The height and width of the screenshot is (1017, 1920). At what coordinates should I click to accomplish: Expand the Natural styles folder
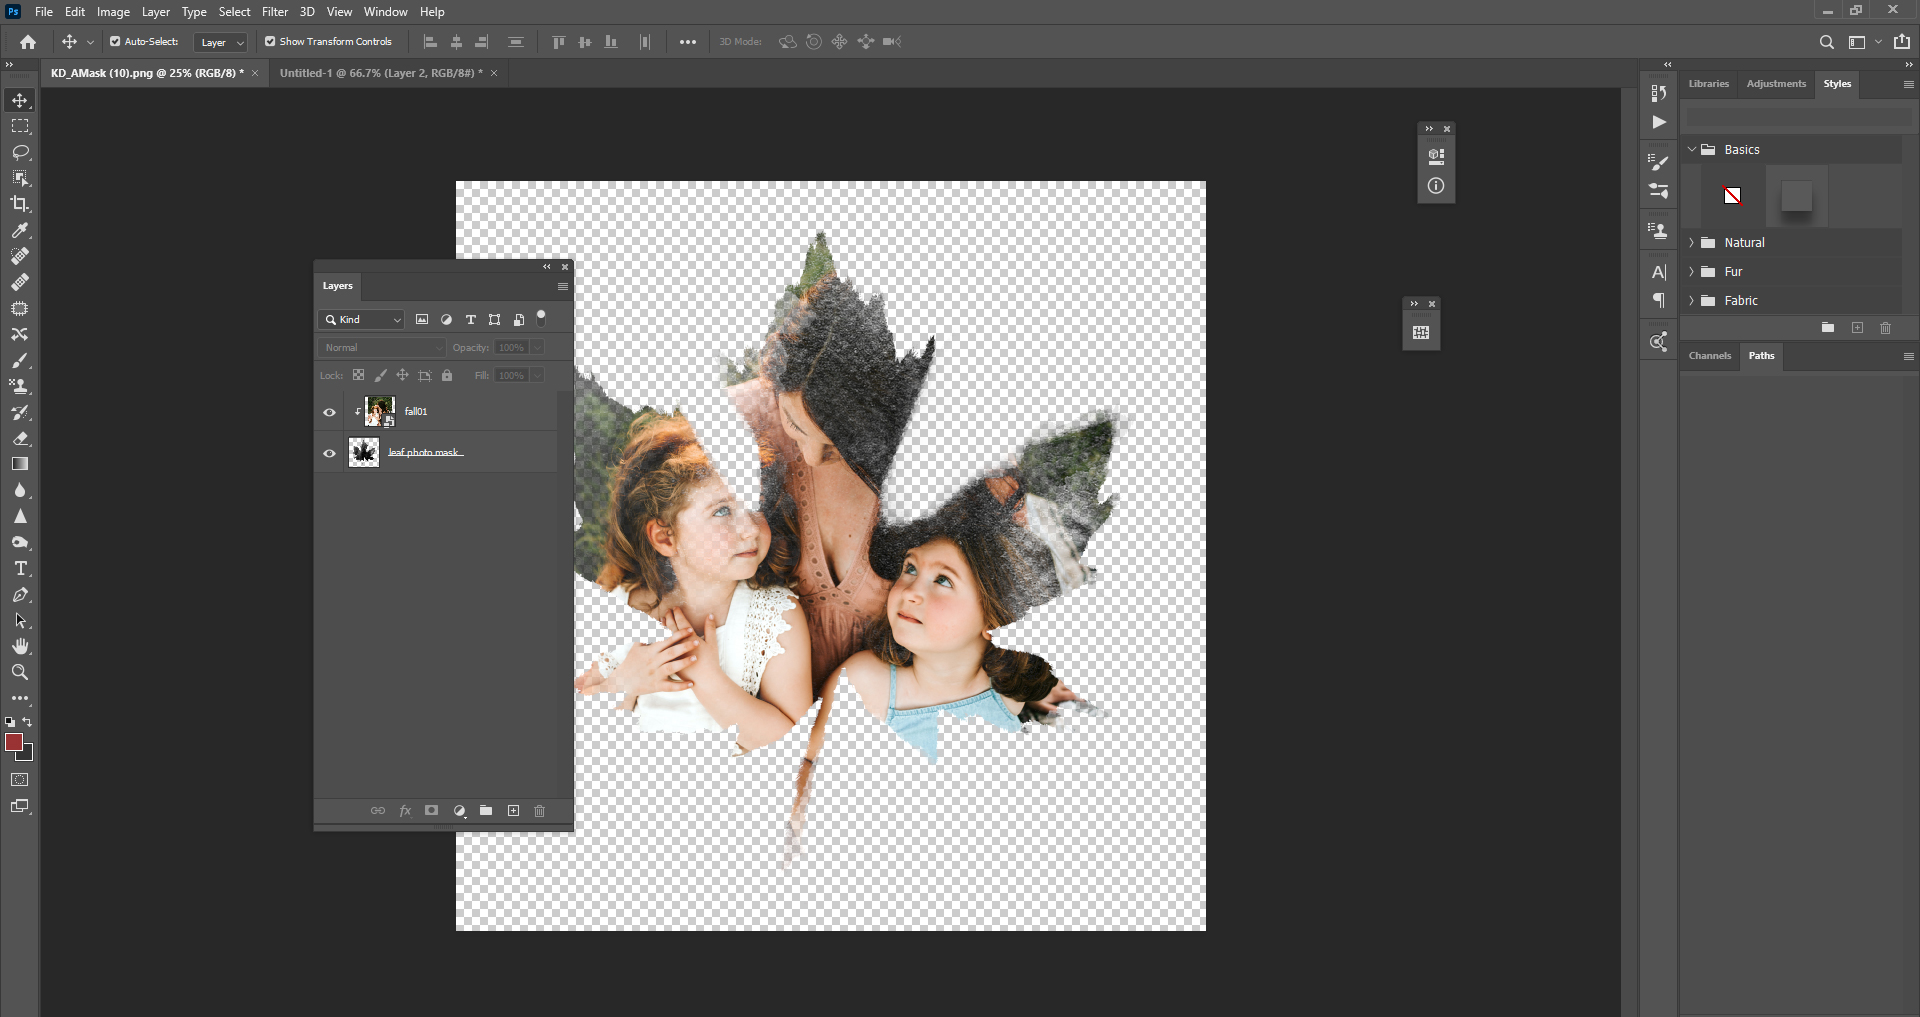[1692, 243]
